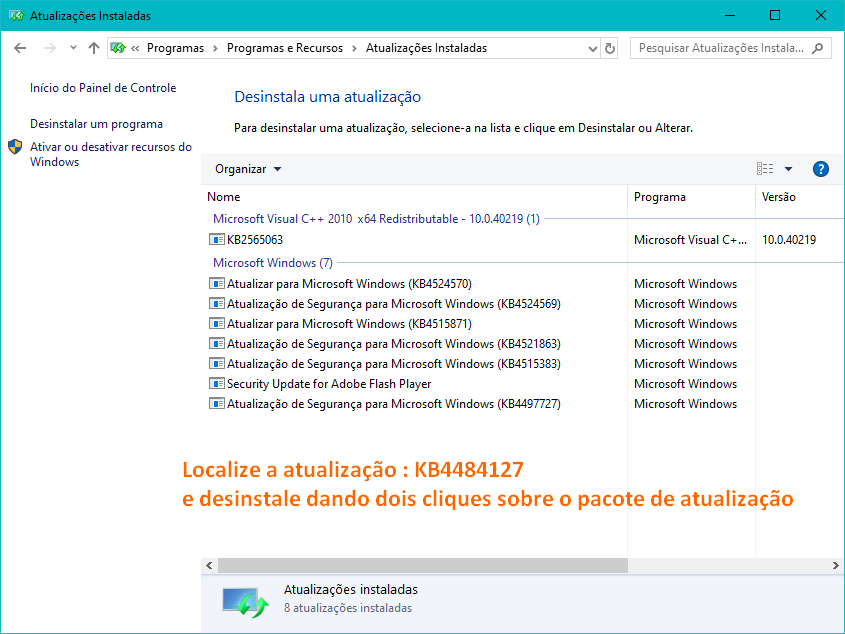
Task: Click the icon beside KB4521863 update
Action: [x=217, y=343]
